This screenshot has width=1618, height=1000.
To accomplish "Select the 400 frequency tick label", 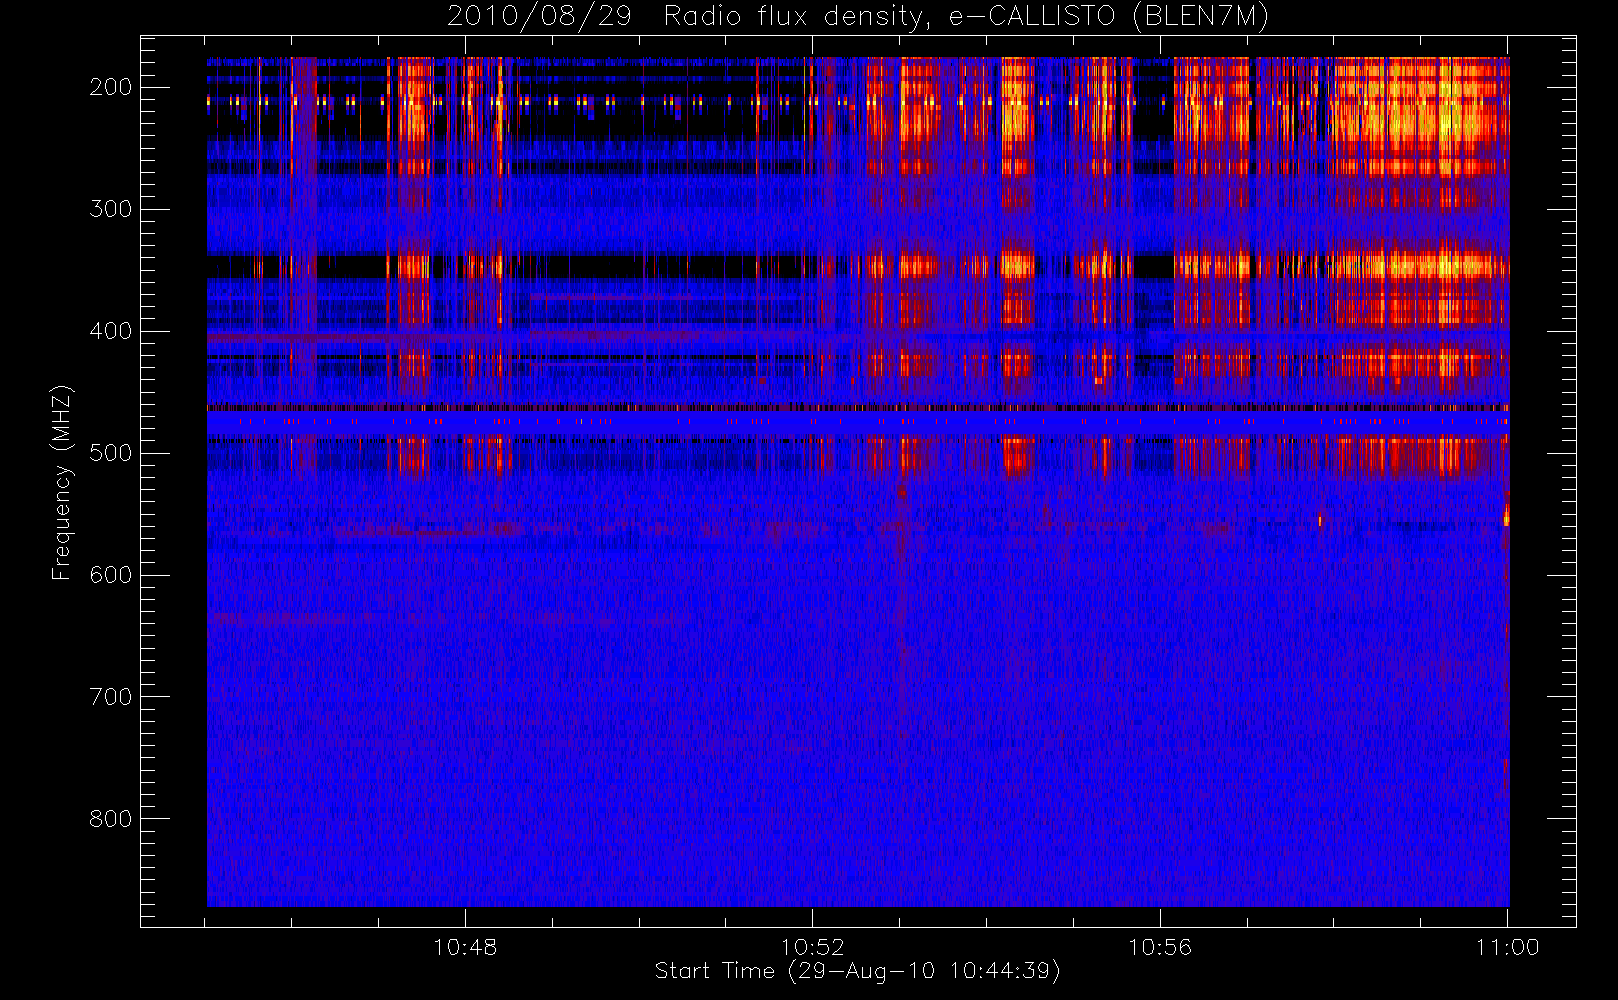I will click(x=110, y=331).
